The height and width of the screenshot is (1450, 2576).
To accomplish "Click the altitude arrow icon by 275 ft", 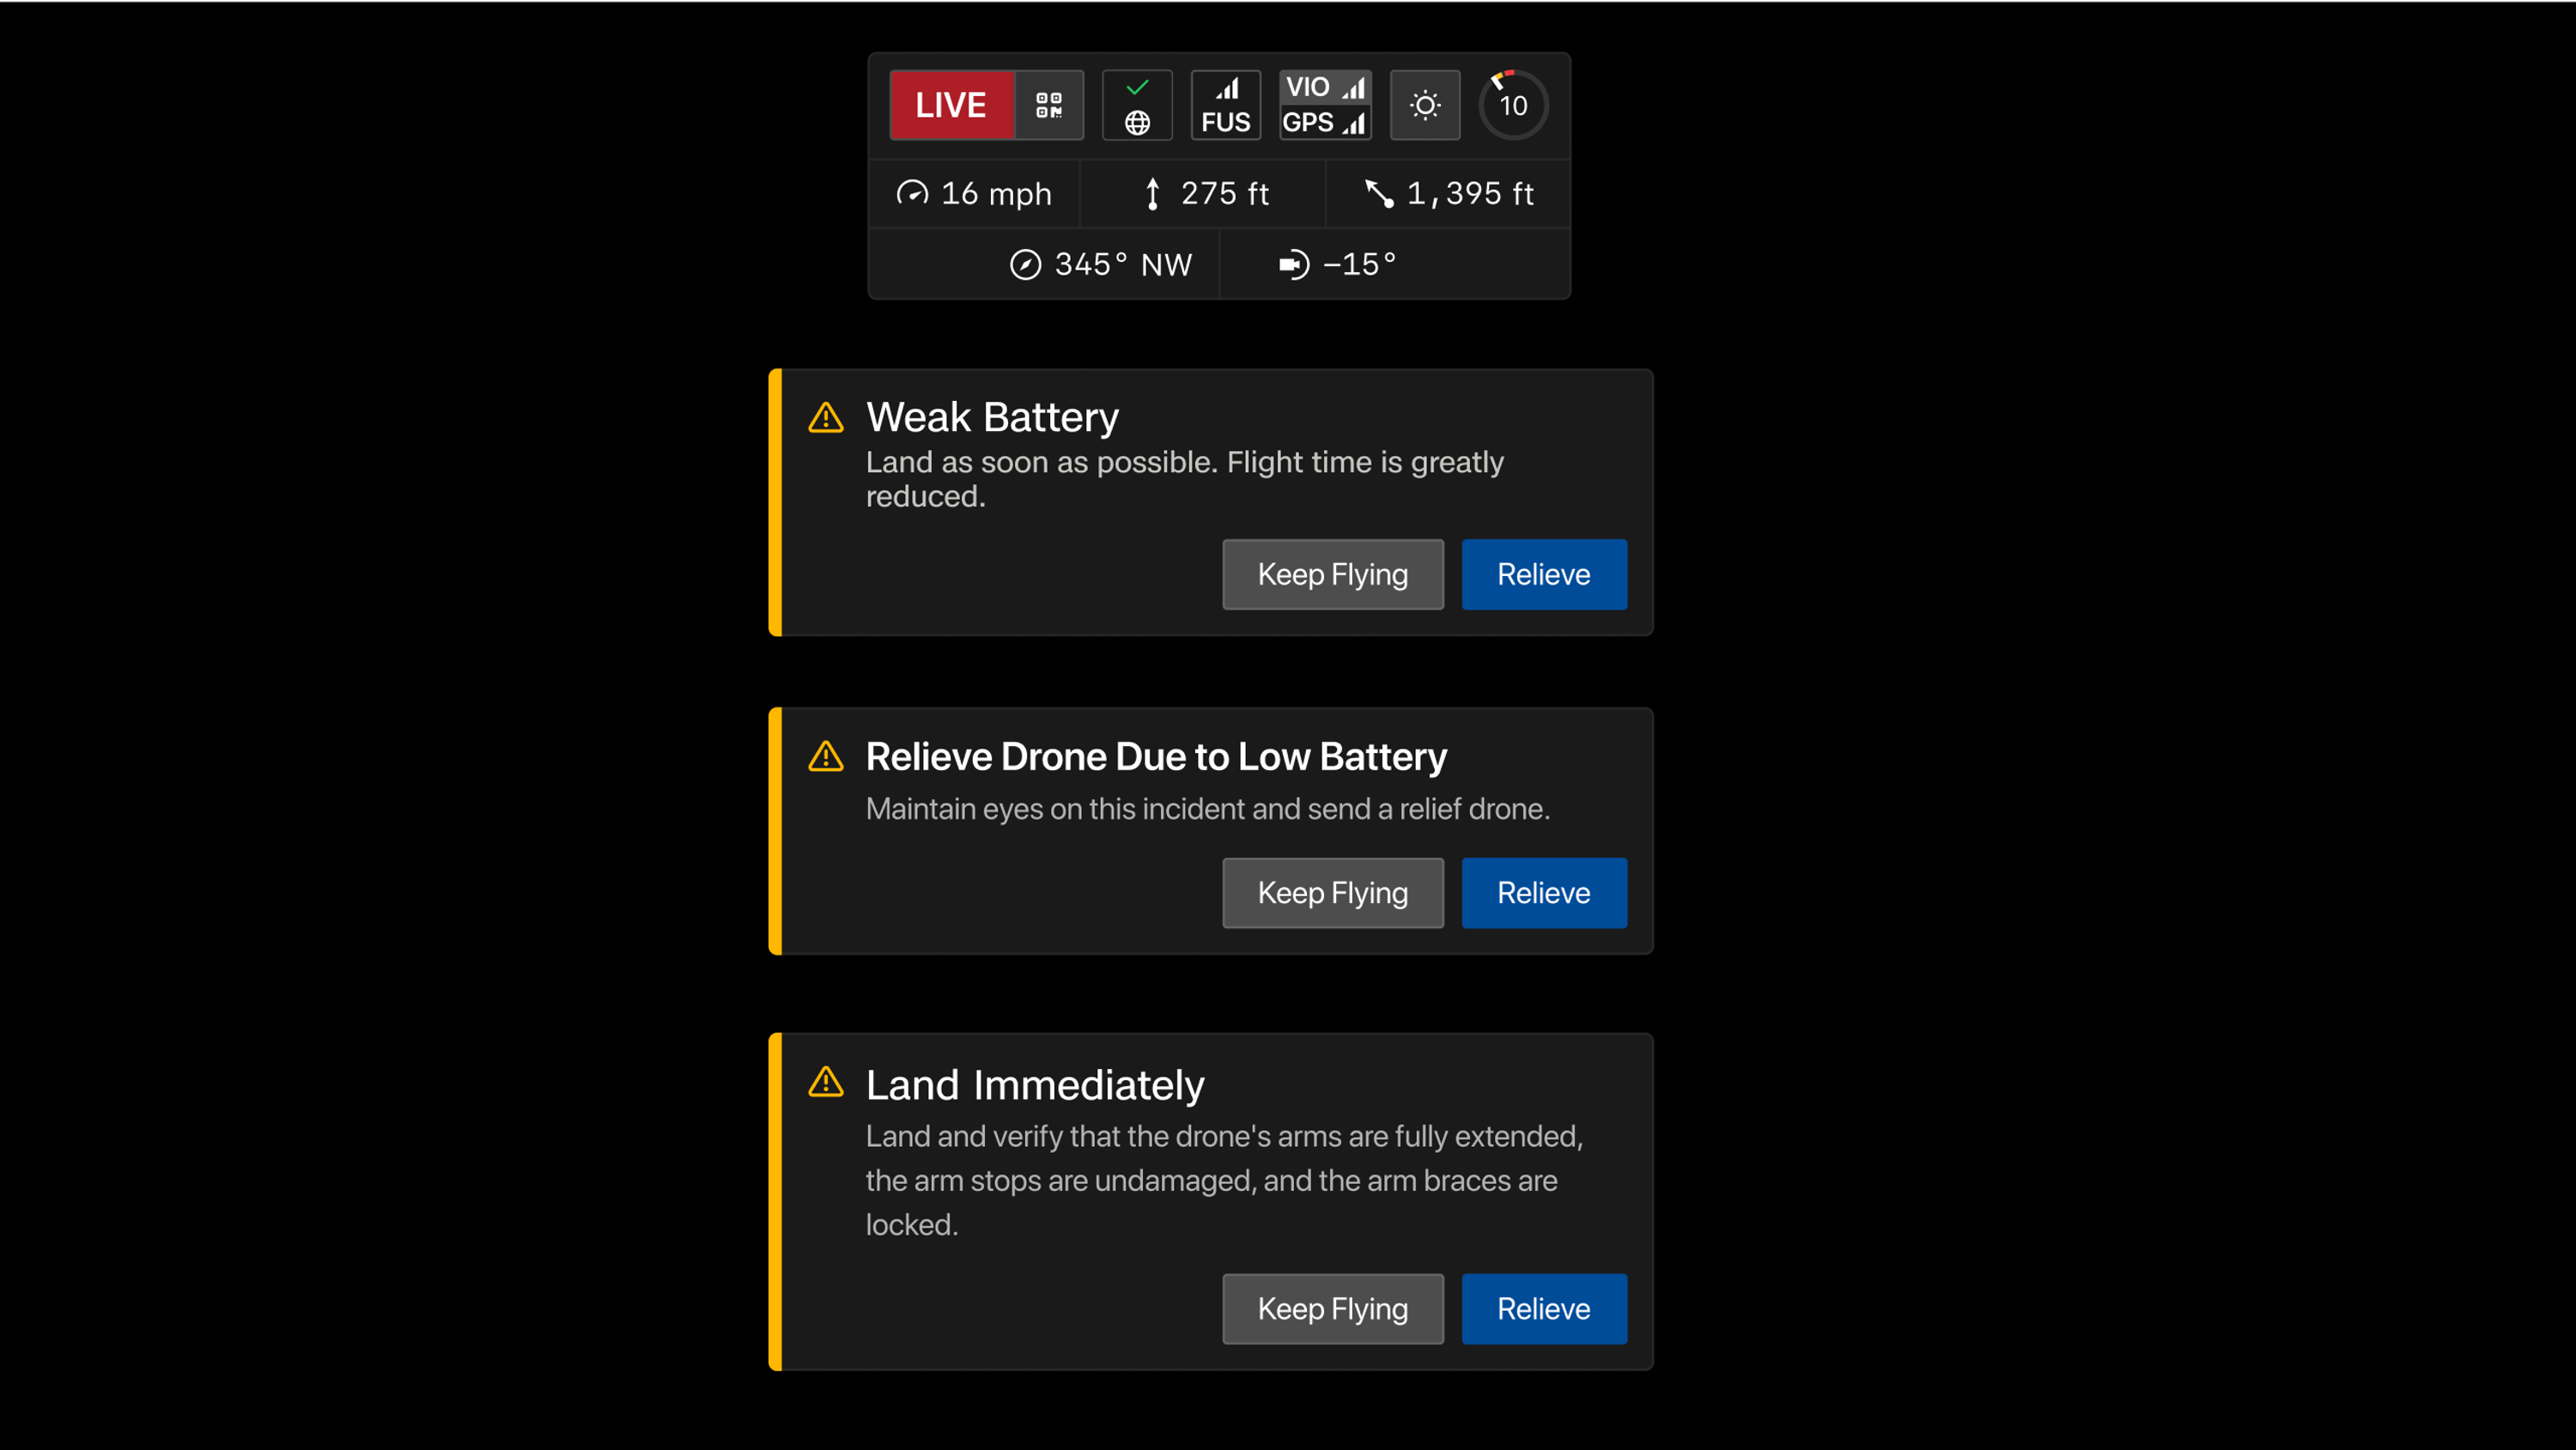I will [1153, 193].
